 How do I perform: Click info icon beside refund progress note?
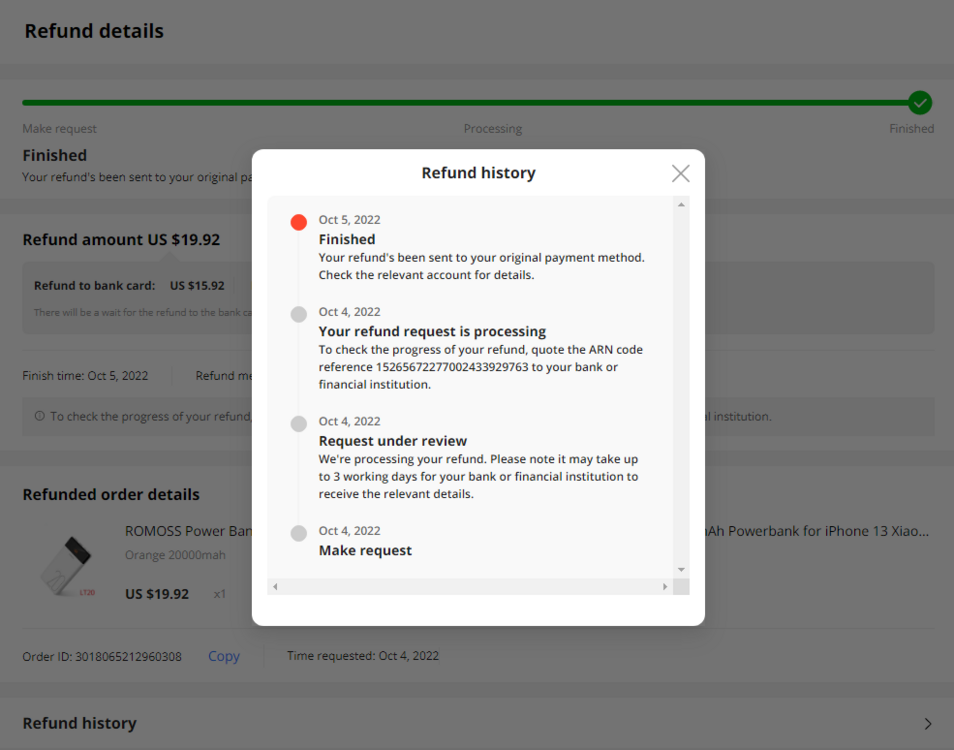click(x=39, y=416)
